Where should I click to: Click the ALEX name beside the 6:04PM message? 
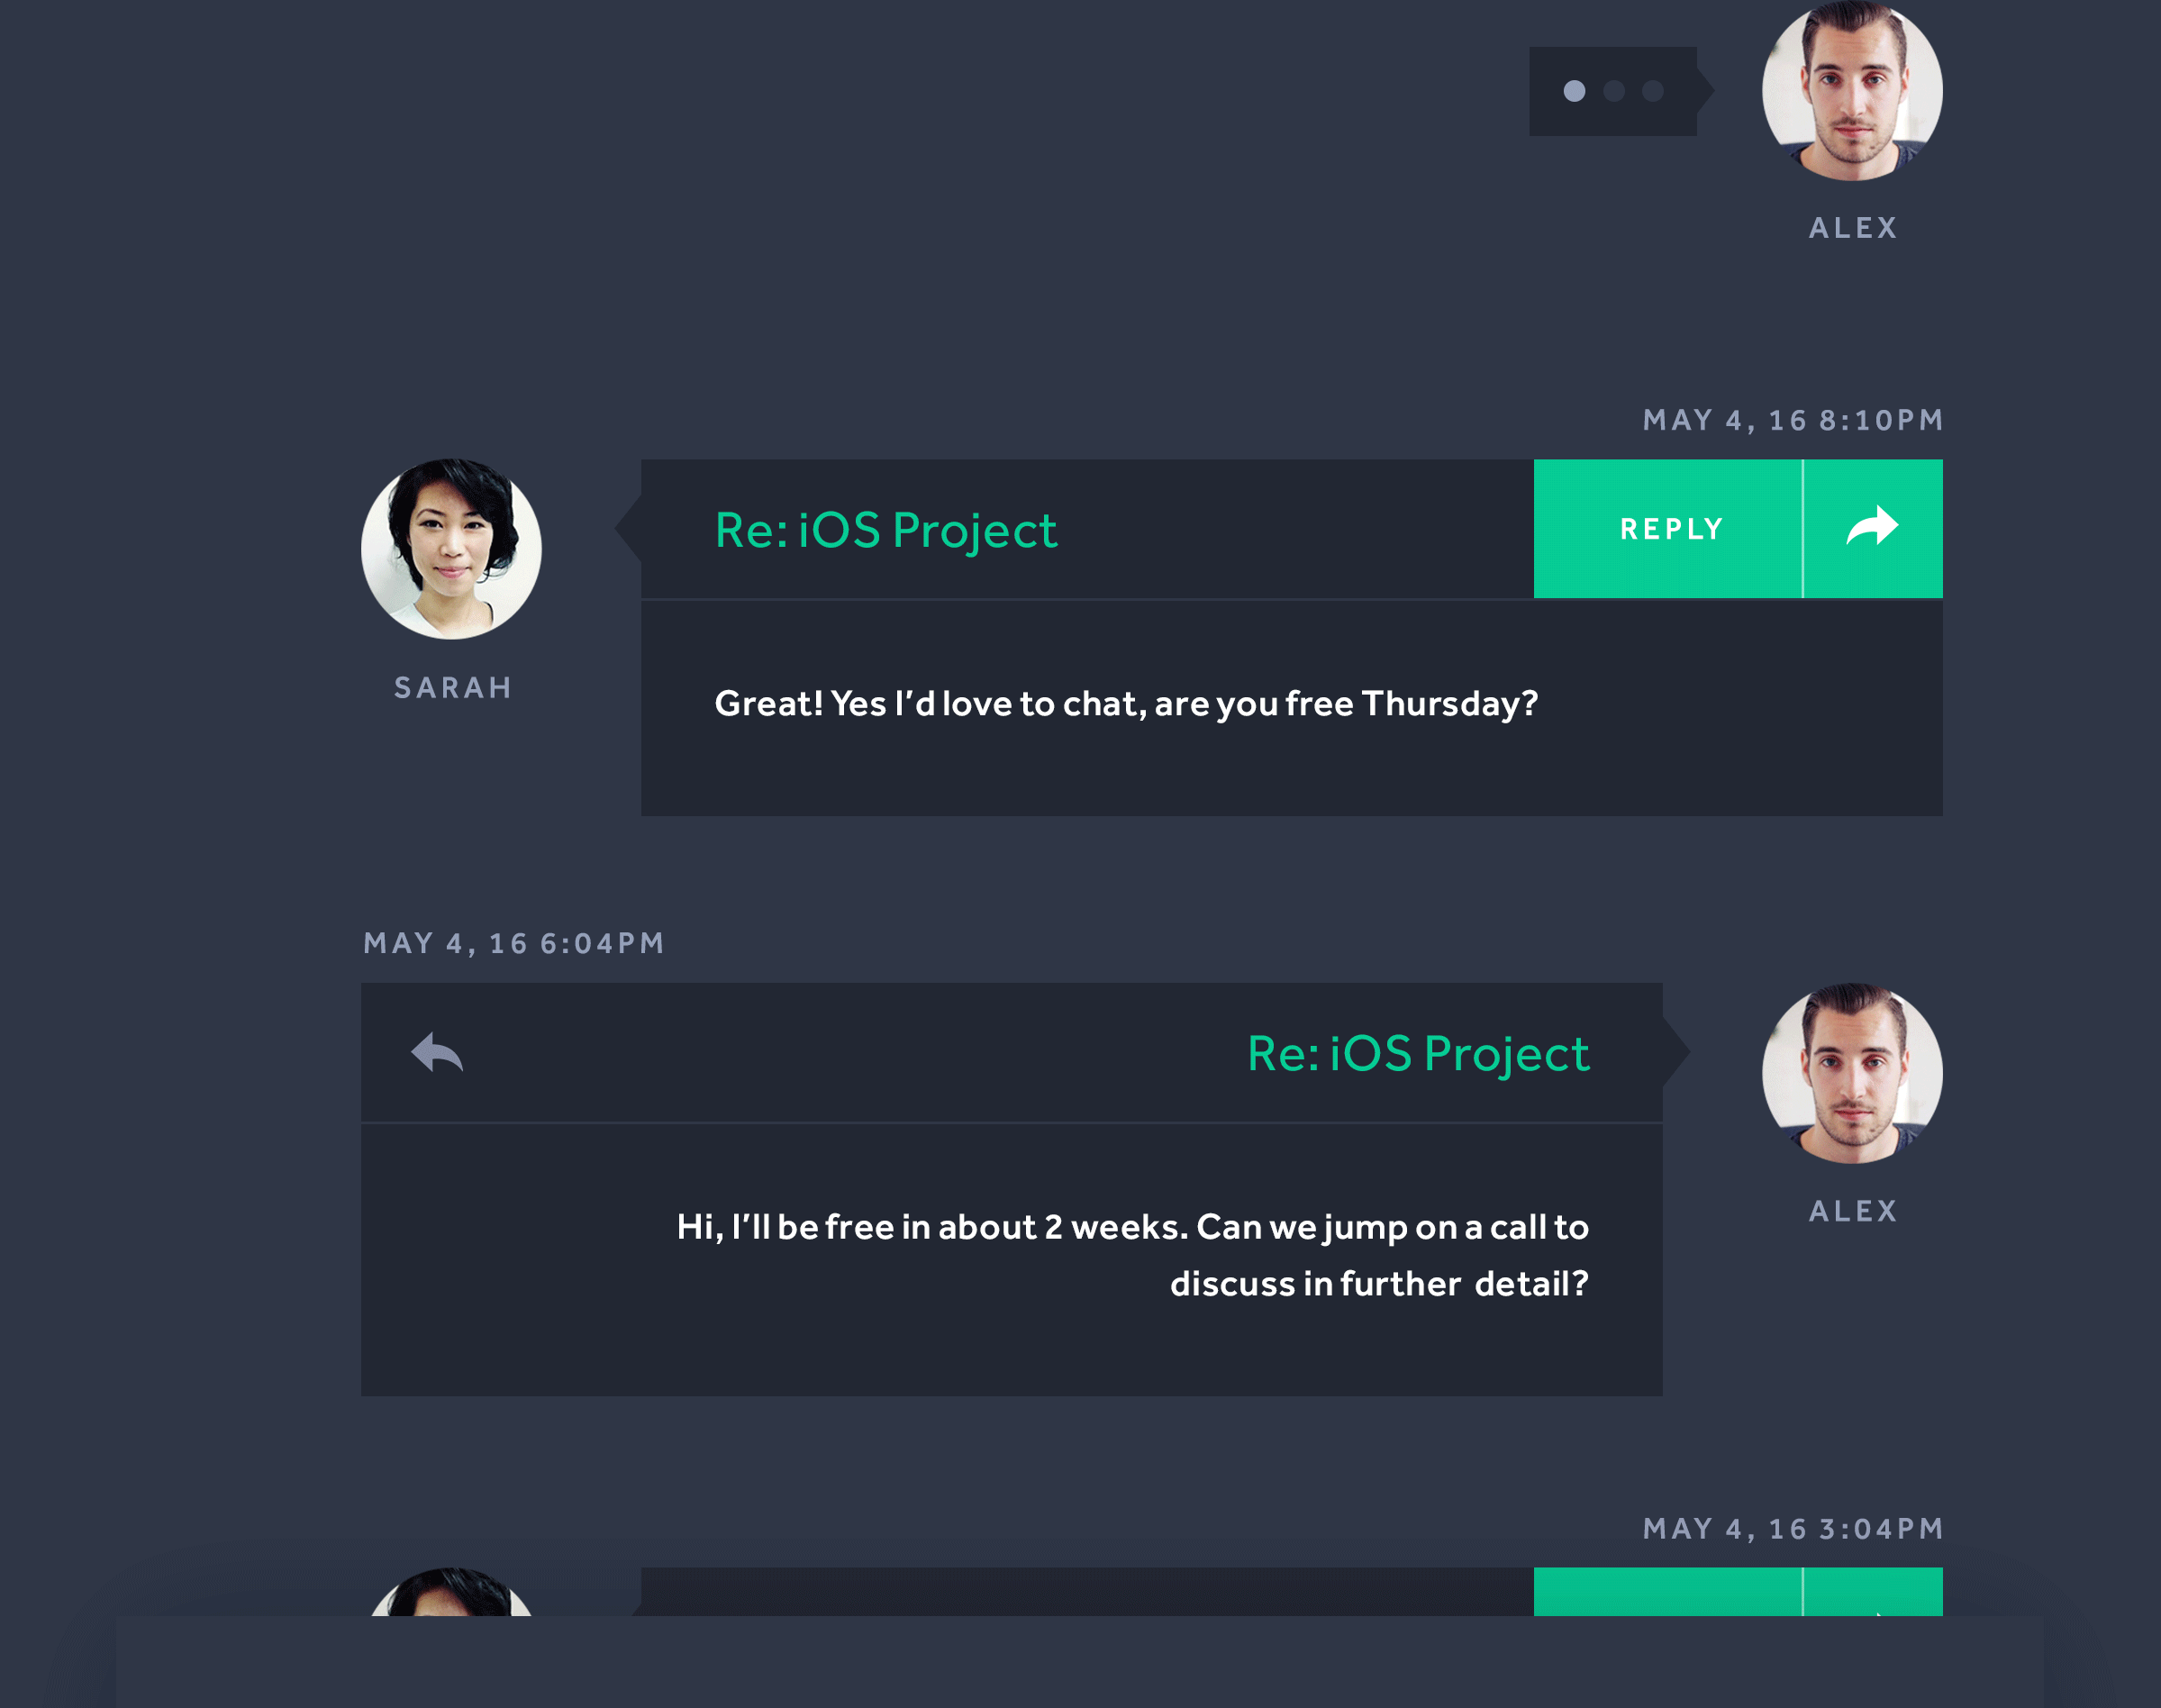coord(1853,1211)
